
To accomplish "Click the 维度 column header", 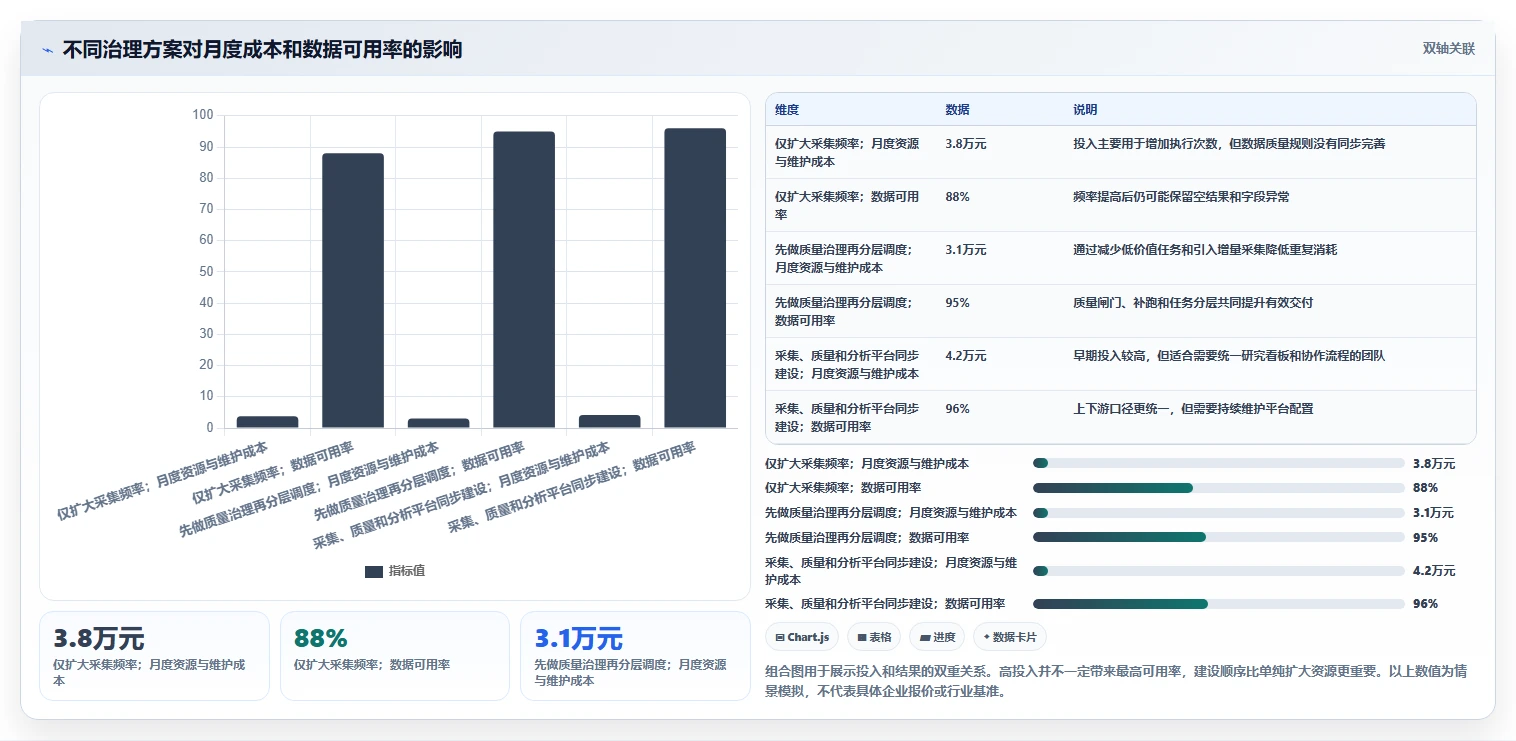I will click(787, 110).
